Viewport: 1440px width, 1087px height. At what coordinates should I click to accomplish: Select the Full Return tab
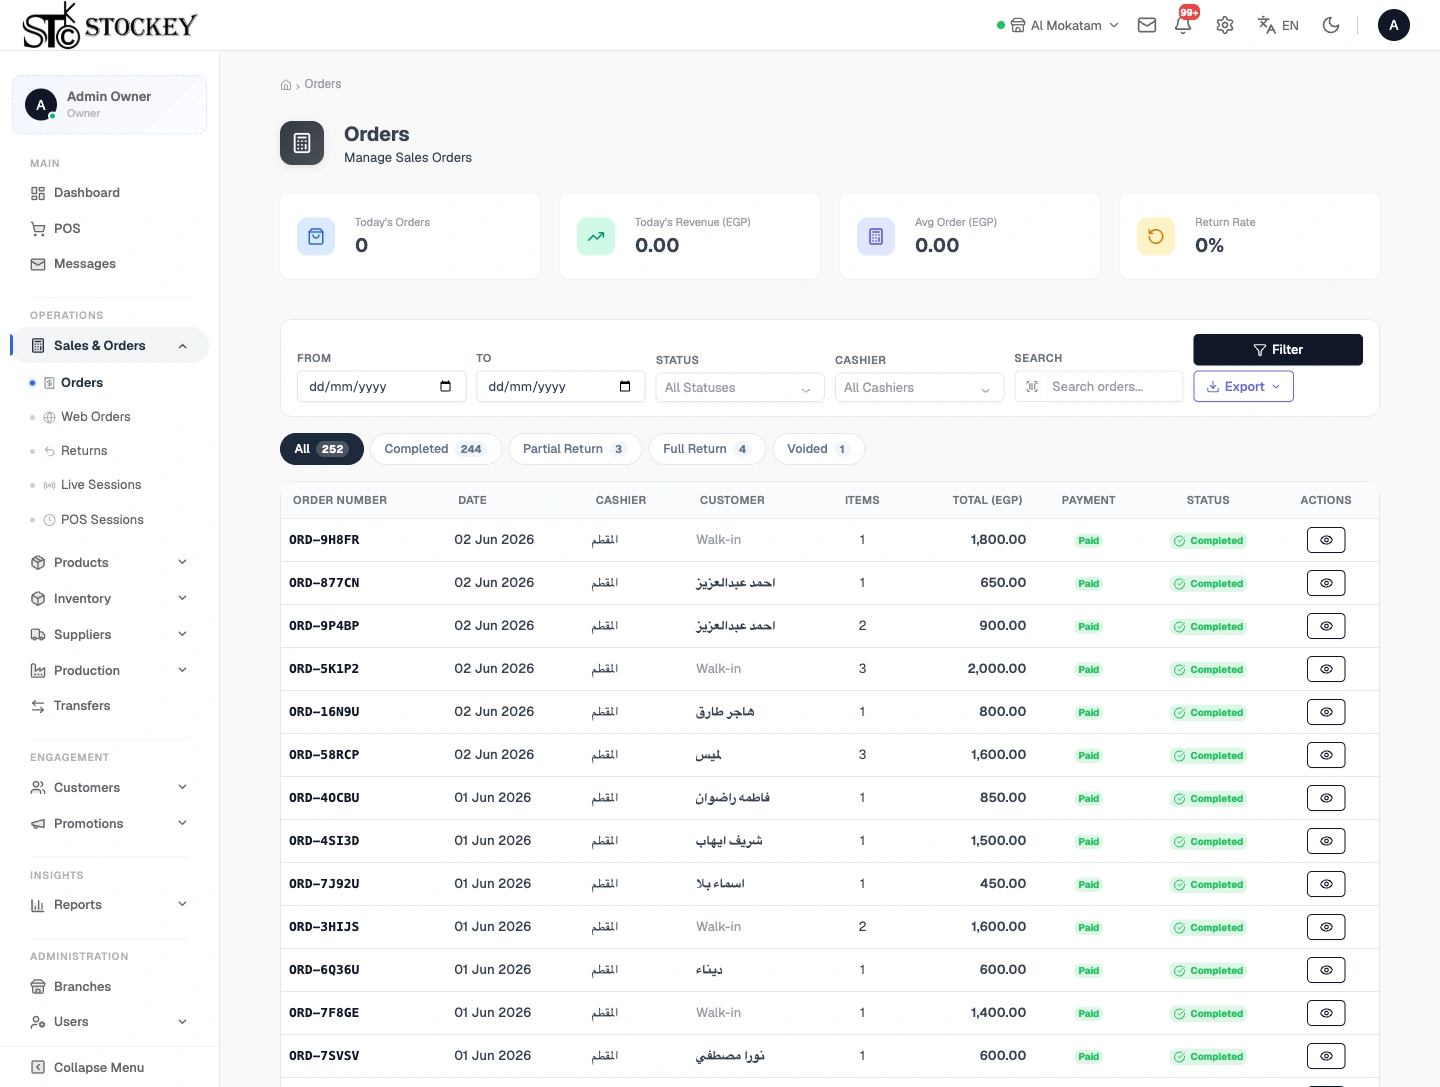pyautogui.click(x=707, y=449)
